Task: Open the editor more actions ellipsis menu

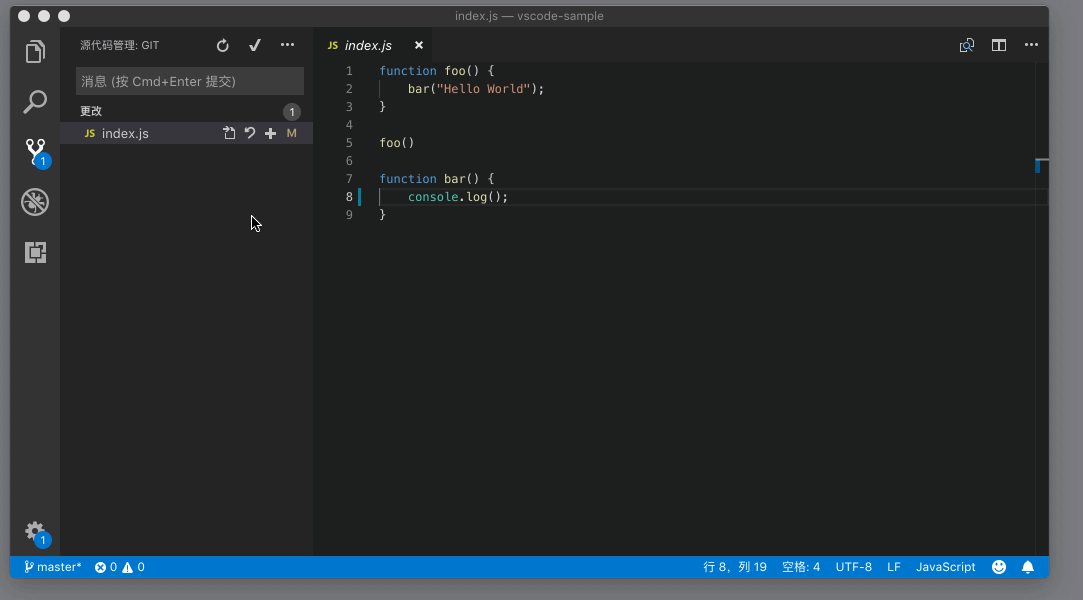Action: [x=1030, y=45]
